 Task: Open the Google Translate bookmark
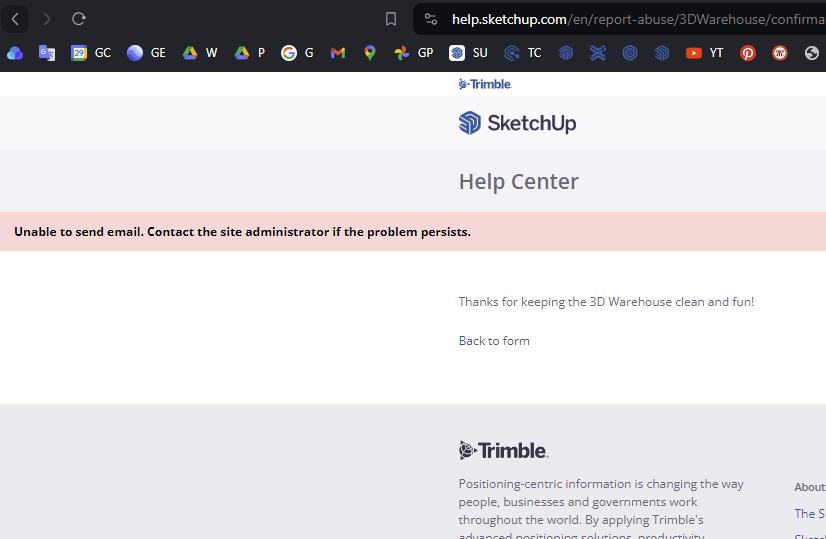(47, 53)
